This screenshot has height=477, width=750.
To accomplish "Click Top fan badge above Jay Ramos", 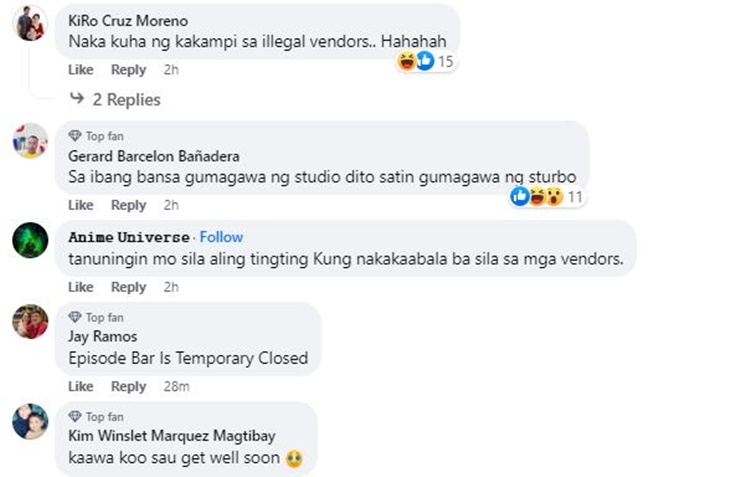I will pyautogui.click(x=96, y=317).
